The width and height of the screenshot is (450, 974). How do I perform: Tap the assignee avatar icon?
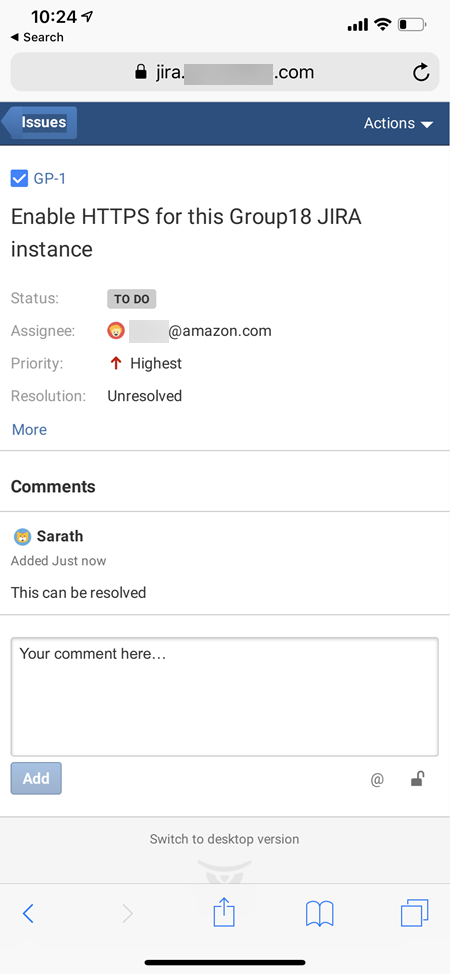116,331
